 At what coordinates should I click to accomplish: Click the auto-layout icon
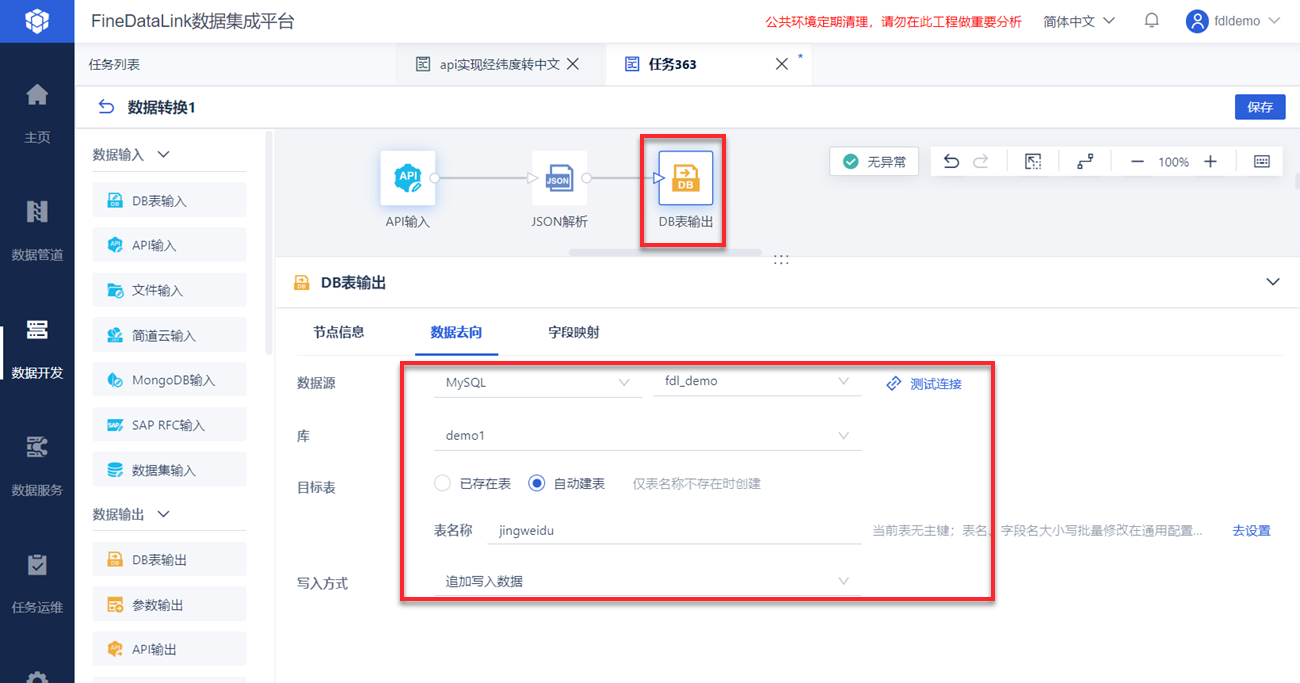click(1085, 161)
